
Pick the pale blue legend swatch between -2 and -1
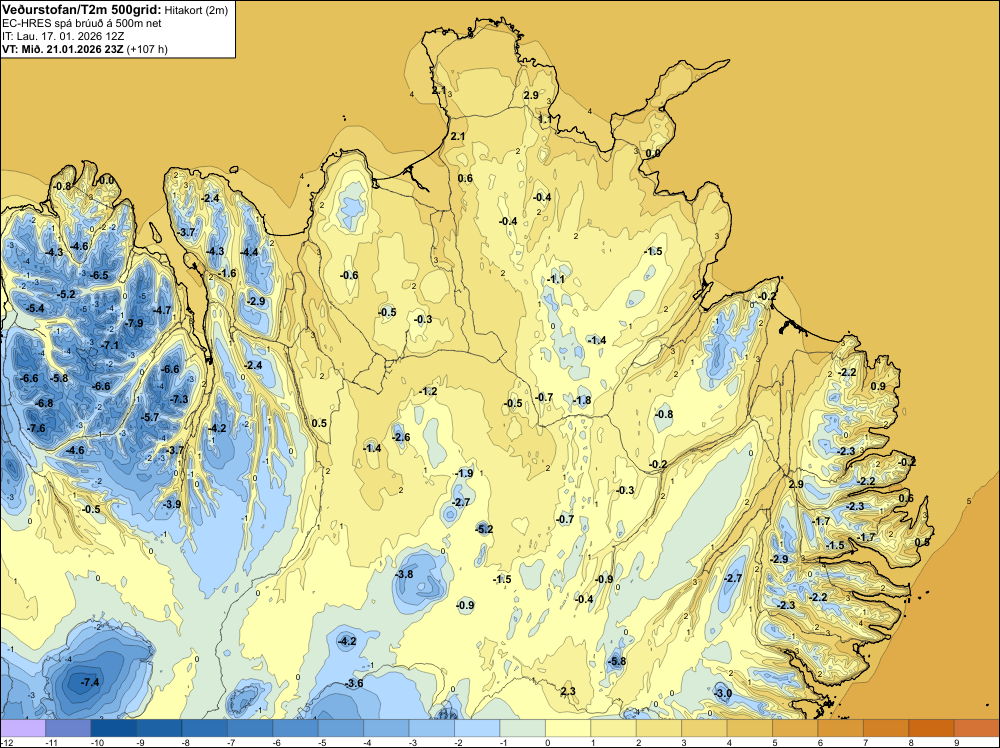(x=477, y=728)
